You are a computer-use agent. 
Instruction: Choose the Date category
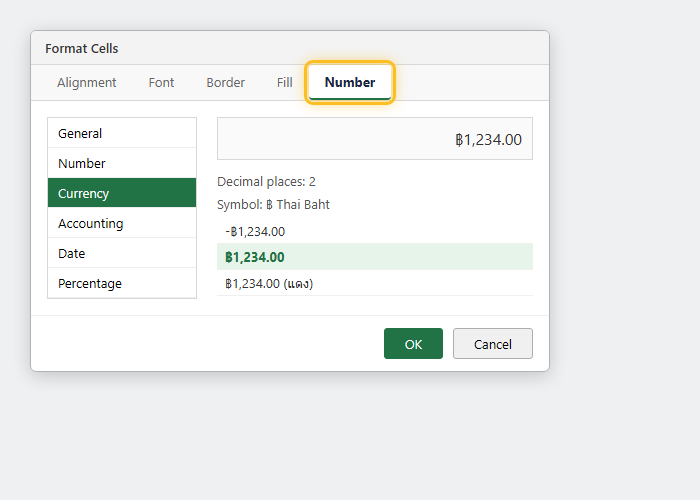(x=122, y=253)
